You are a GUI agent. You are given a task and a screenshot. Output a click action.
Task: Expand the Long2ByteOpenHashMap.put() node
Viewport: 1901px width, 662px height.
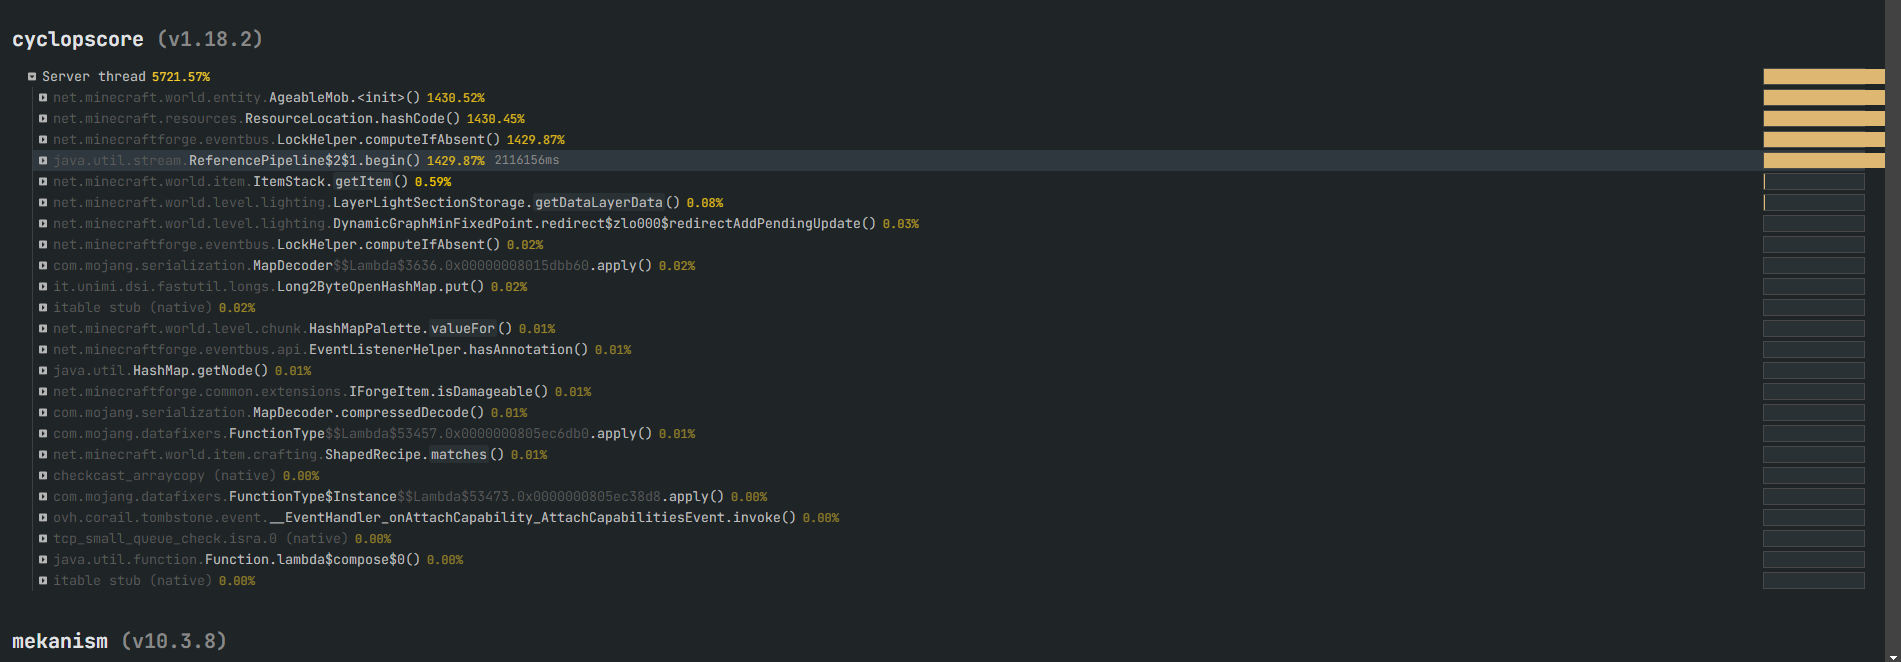coord(43,286)
